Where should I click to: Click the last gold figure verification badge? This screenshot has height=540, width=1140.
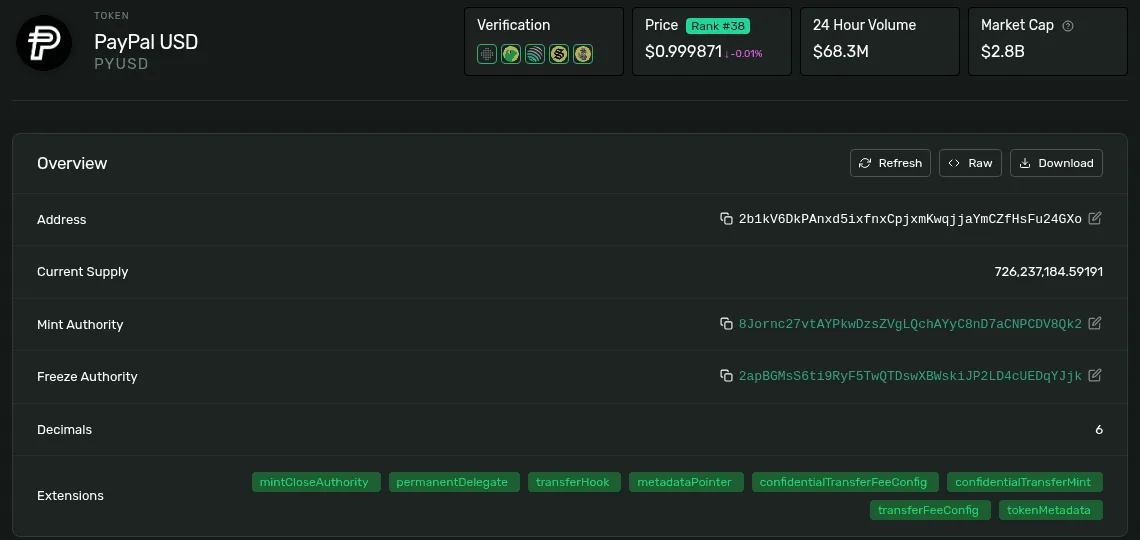(x=582, y=54)
